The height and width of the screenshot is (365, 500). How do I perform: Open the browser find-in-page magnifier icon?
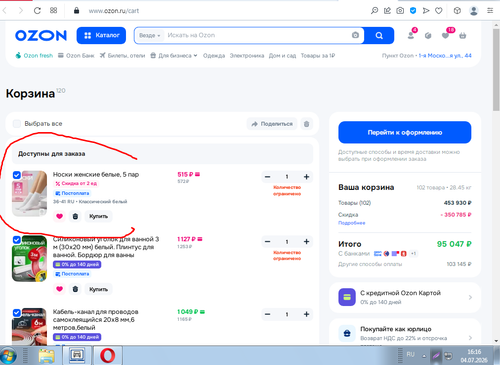[374, 11]
